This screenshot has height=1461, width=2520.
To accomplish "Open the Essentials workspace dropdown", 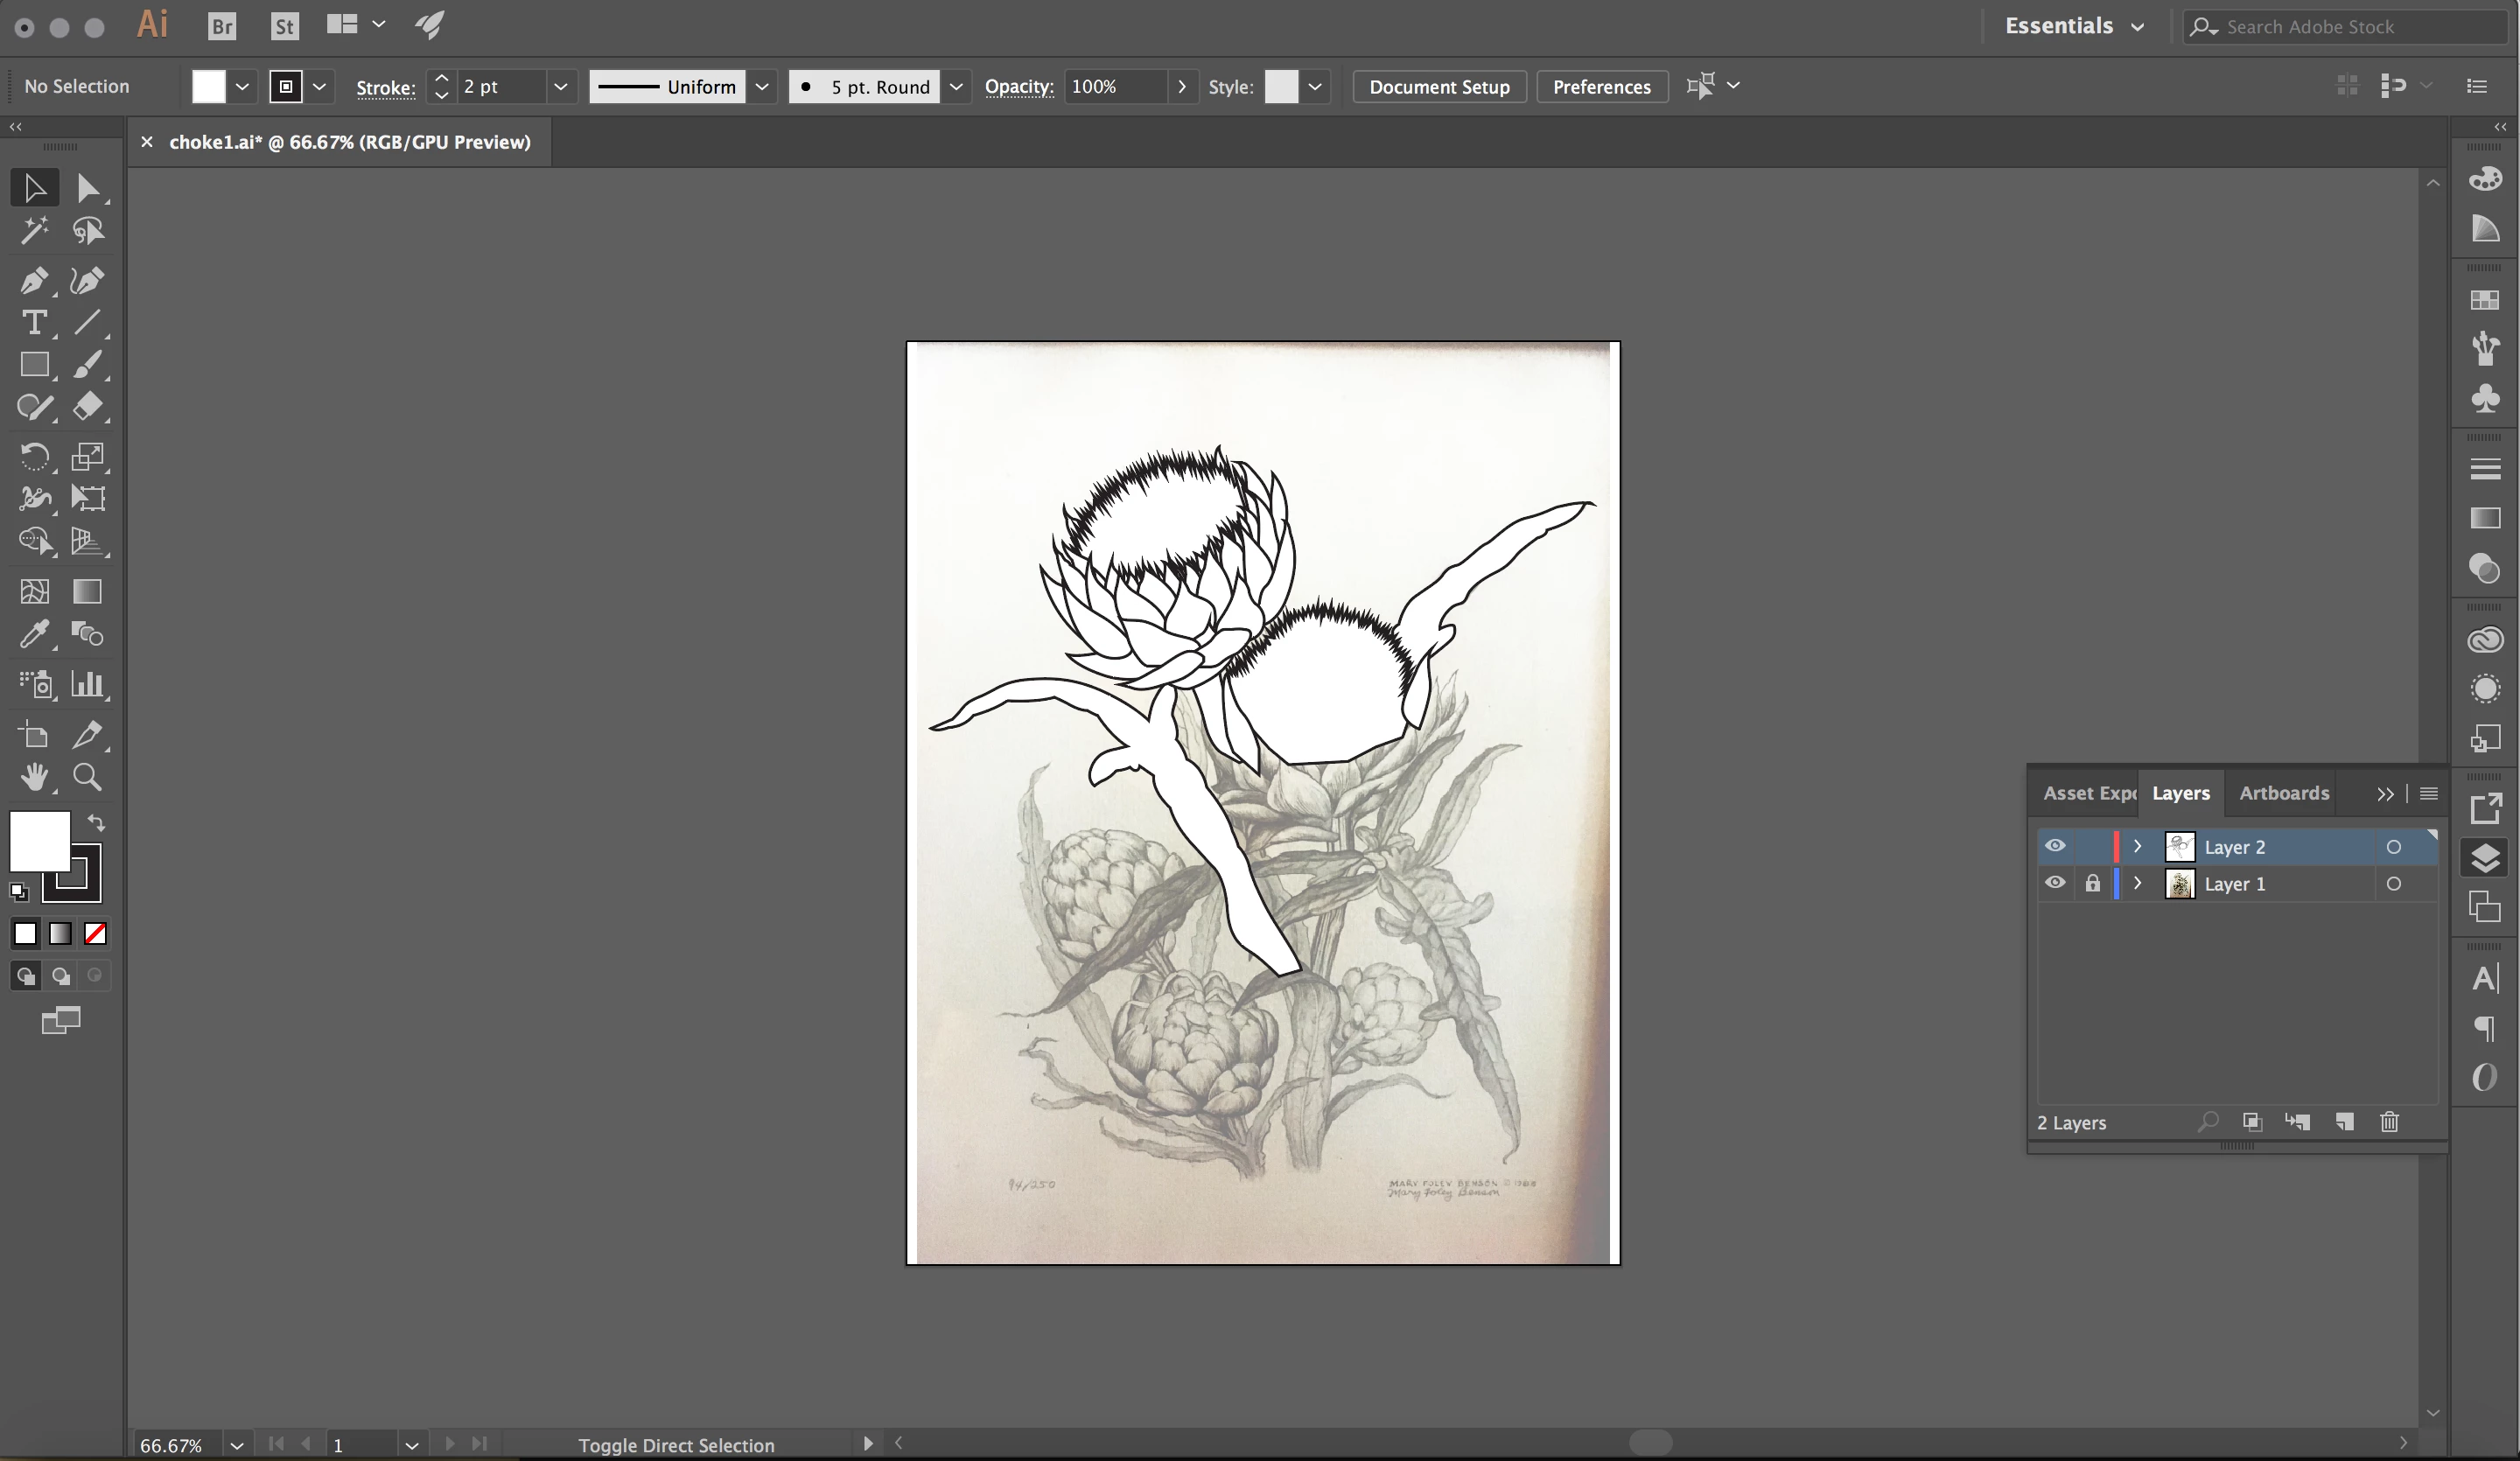I will tap(2074, 26).
